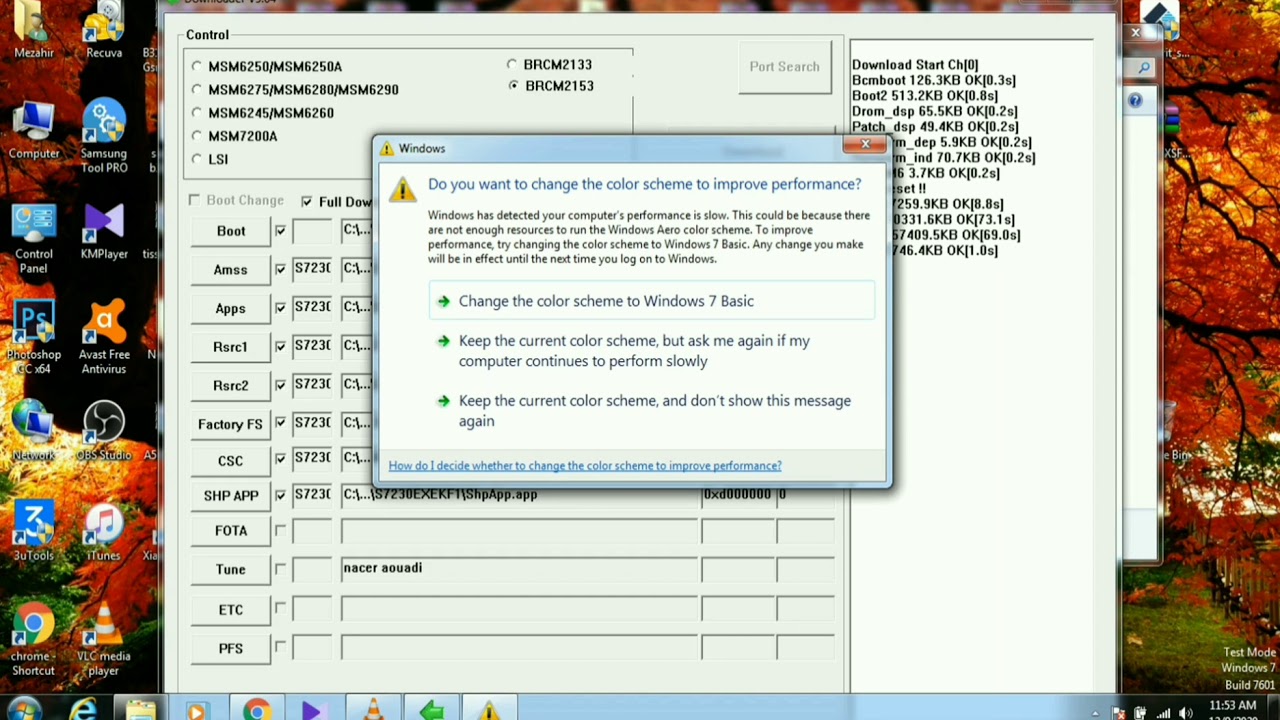Click the SHP APP file button
Viewport: 1280px width, 720px height.
coord(231,496)
